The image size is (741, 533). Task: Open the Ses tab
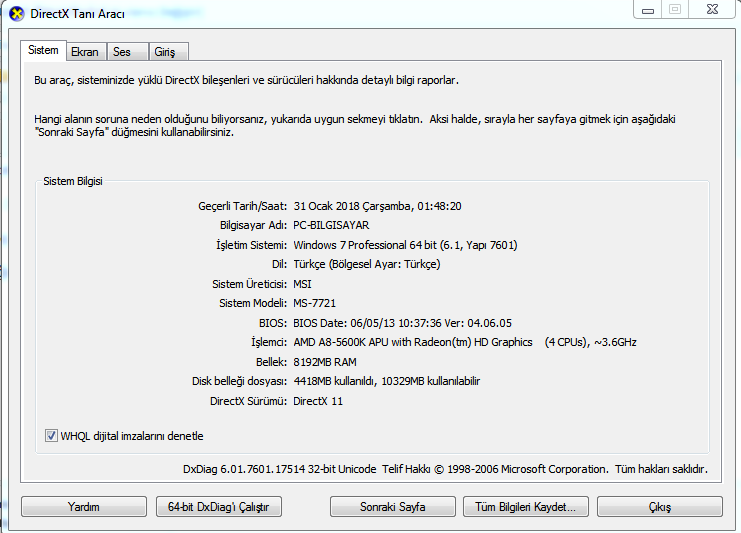tap(121, 52)
